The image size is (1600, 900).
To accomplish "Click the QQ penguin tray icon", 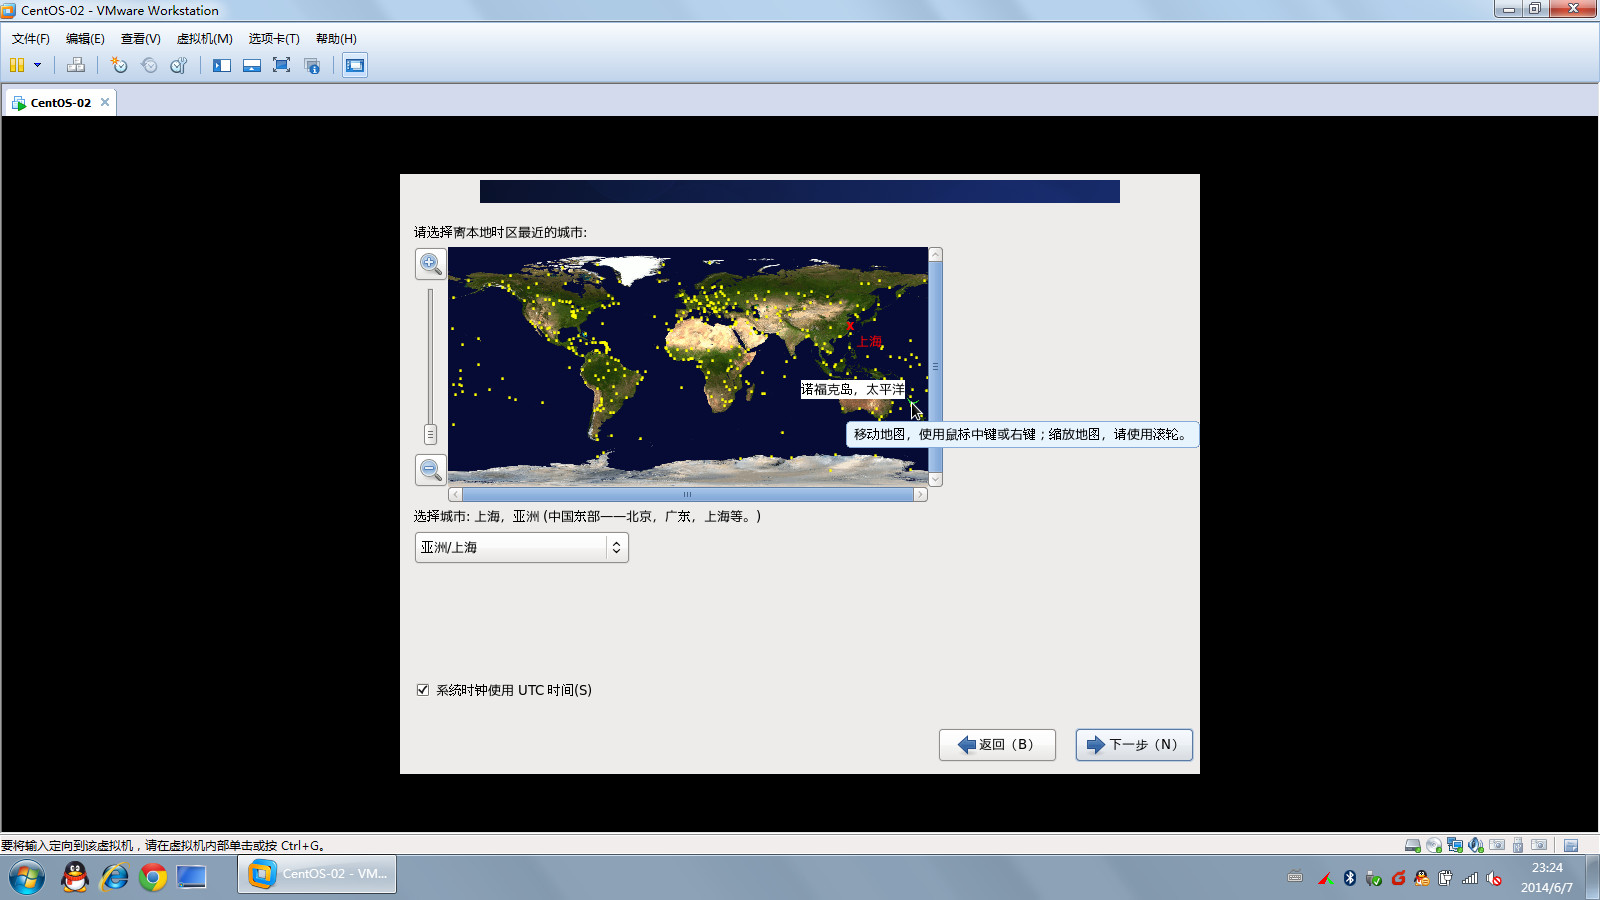I will (1422, 878).
